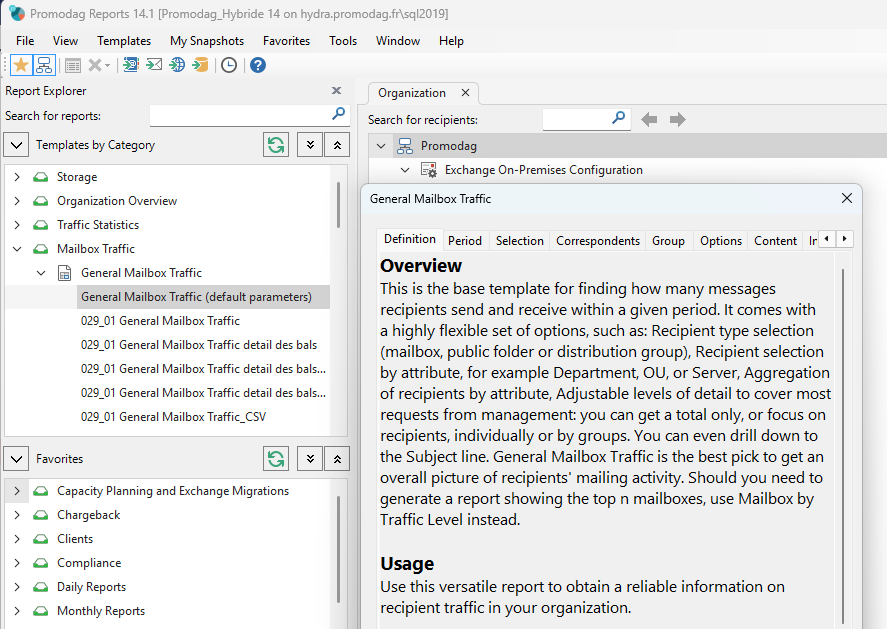Toggle the Organization tree toolbar icon
887x629 pixels.
point(44,65)
